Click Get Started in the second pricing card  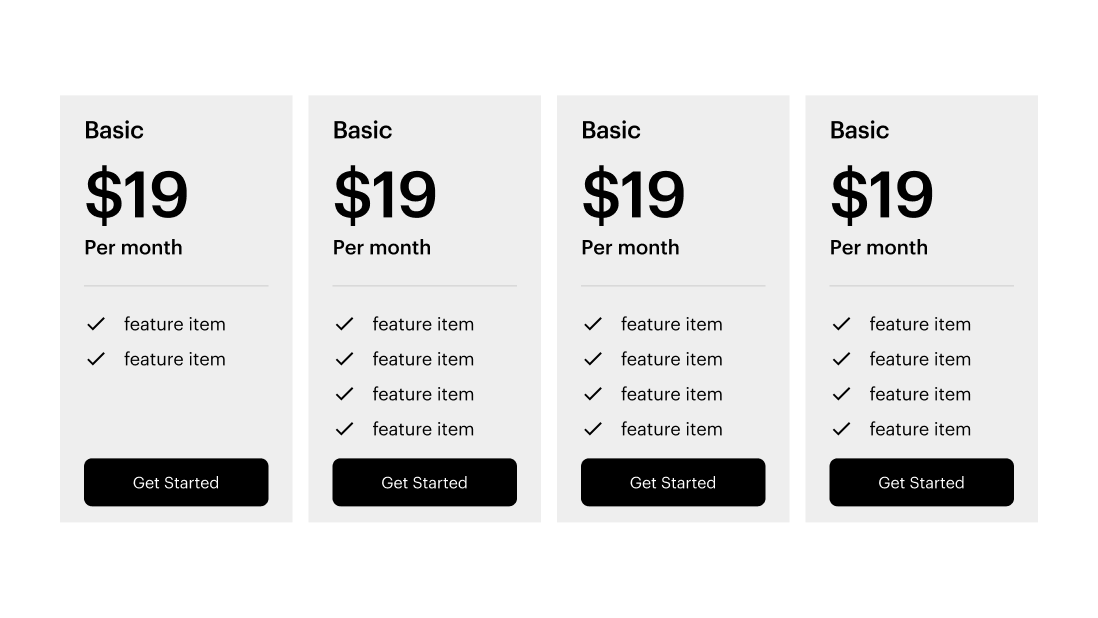[424, 482]
